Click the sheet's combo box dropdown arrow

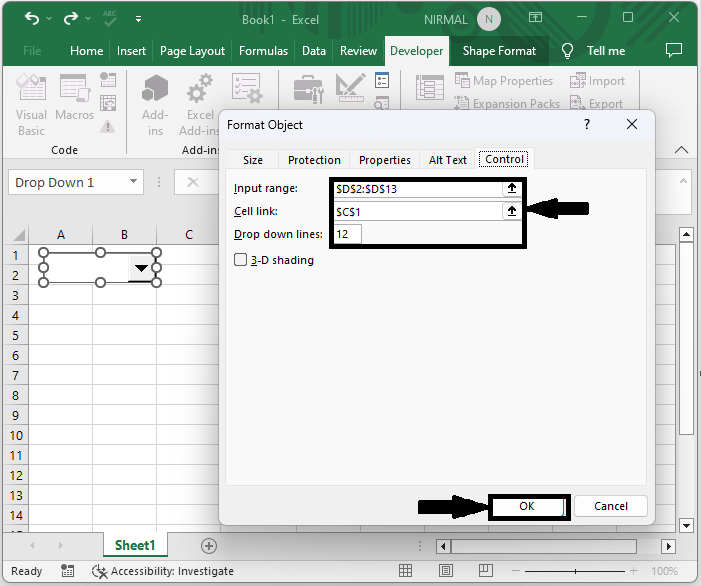pyautogui.click(x=141, y=268)
